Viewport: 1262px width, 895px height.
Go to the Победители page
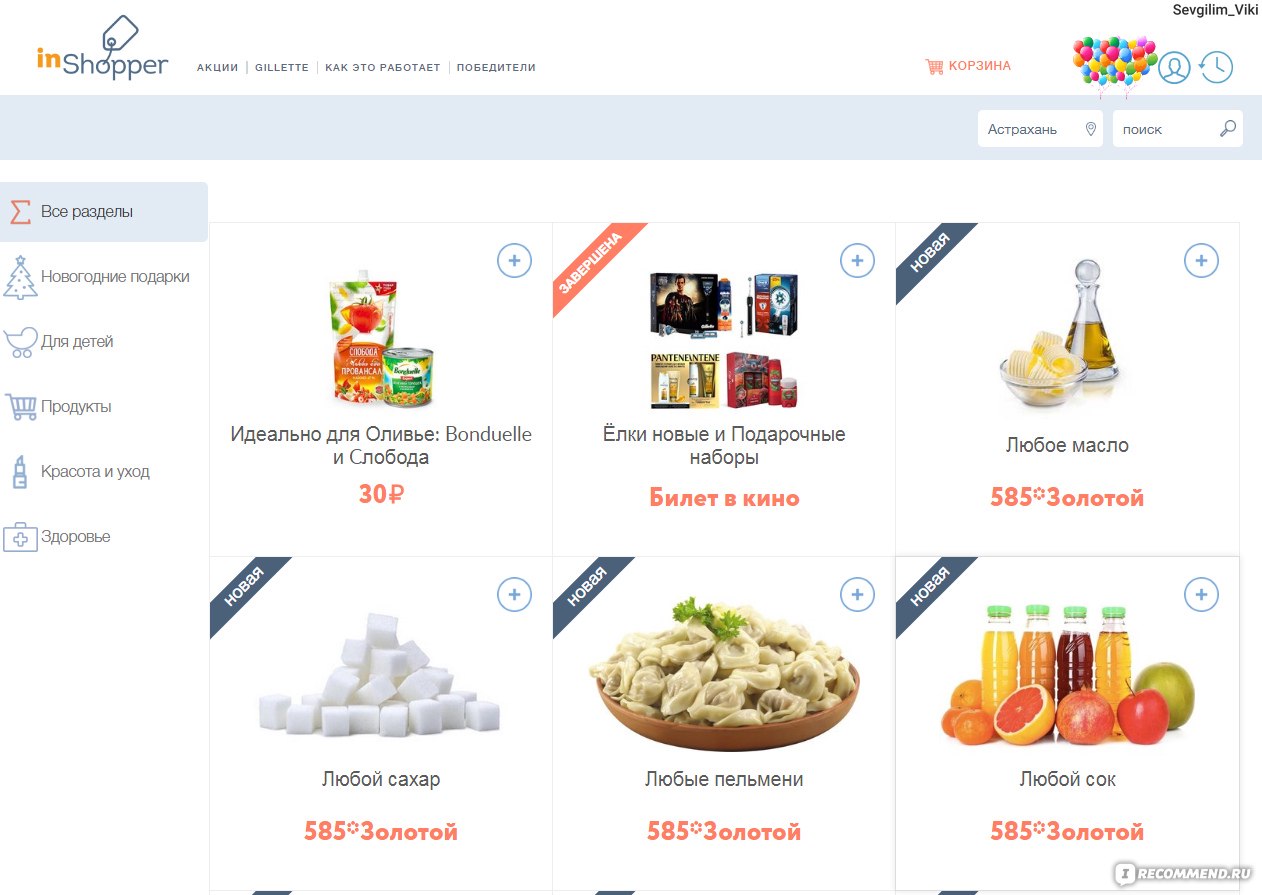pyautogui.click(x=496, y=68)
